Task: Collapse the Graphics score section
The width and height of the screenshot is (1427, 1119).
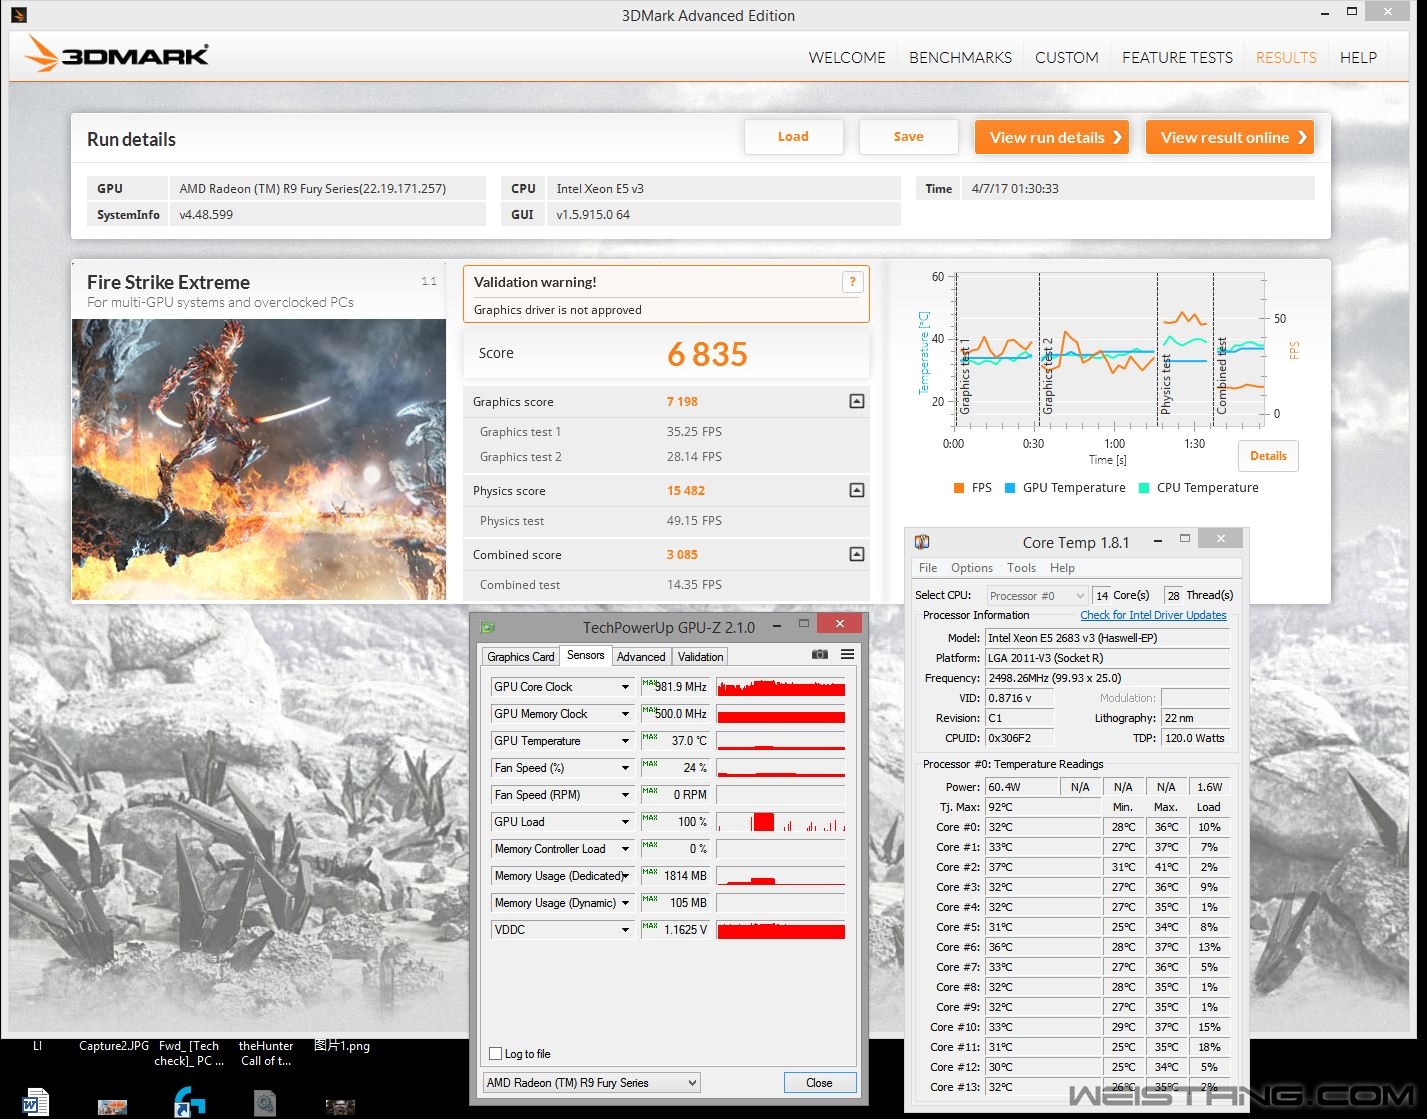Action: click(856, 401)
